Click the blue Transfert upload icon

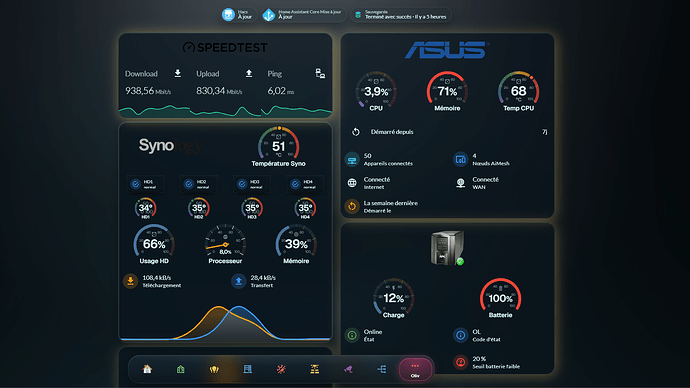(x=239, y=281)
